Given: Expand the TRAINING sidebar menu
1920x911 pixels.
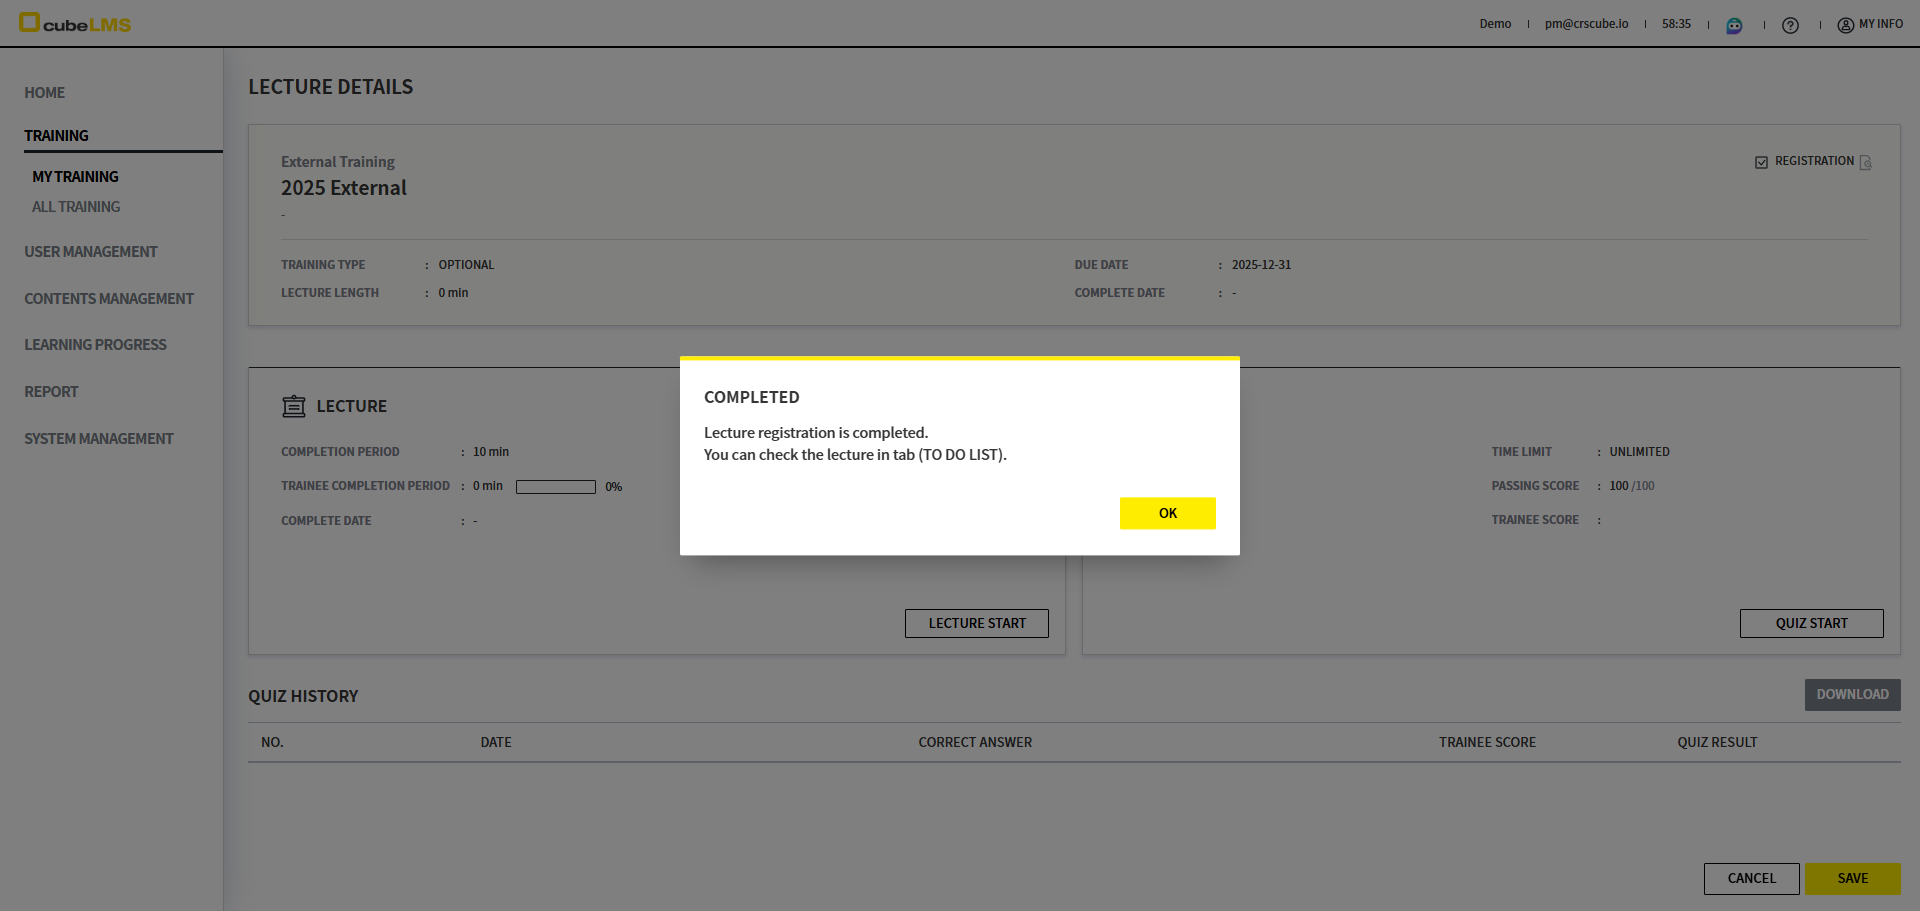Looking at the screenshot, I should [57, 136].
